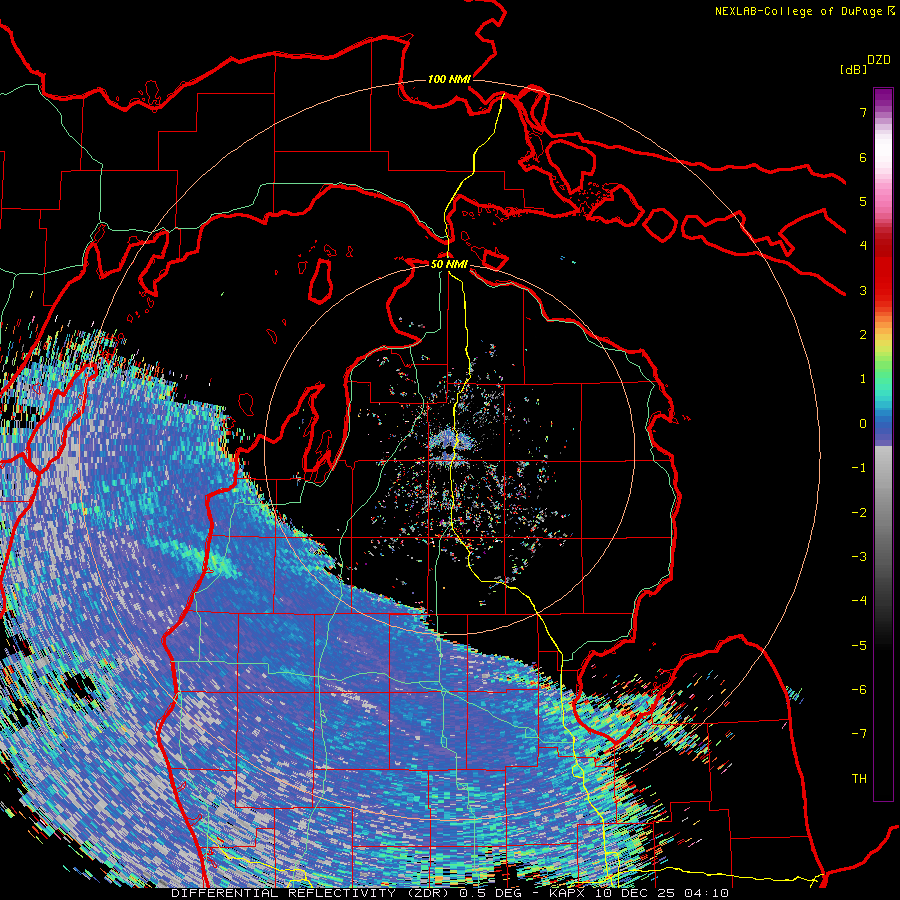Click the Differential Reflectivity product title caption
Screen dimensions: 900x900
[x=450, y=893]
